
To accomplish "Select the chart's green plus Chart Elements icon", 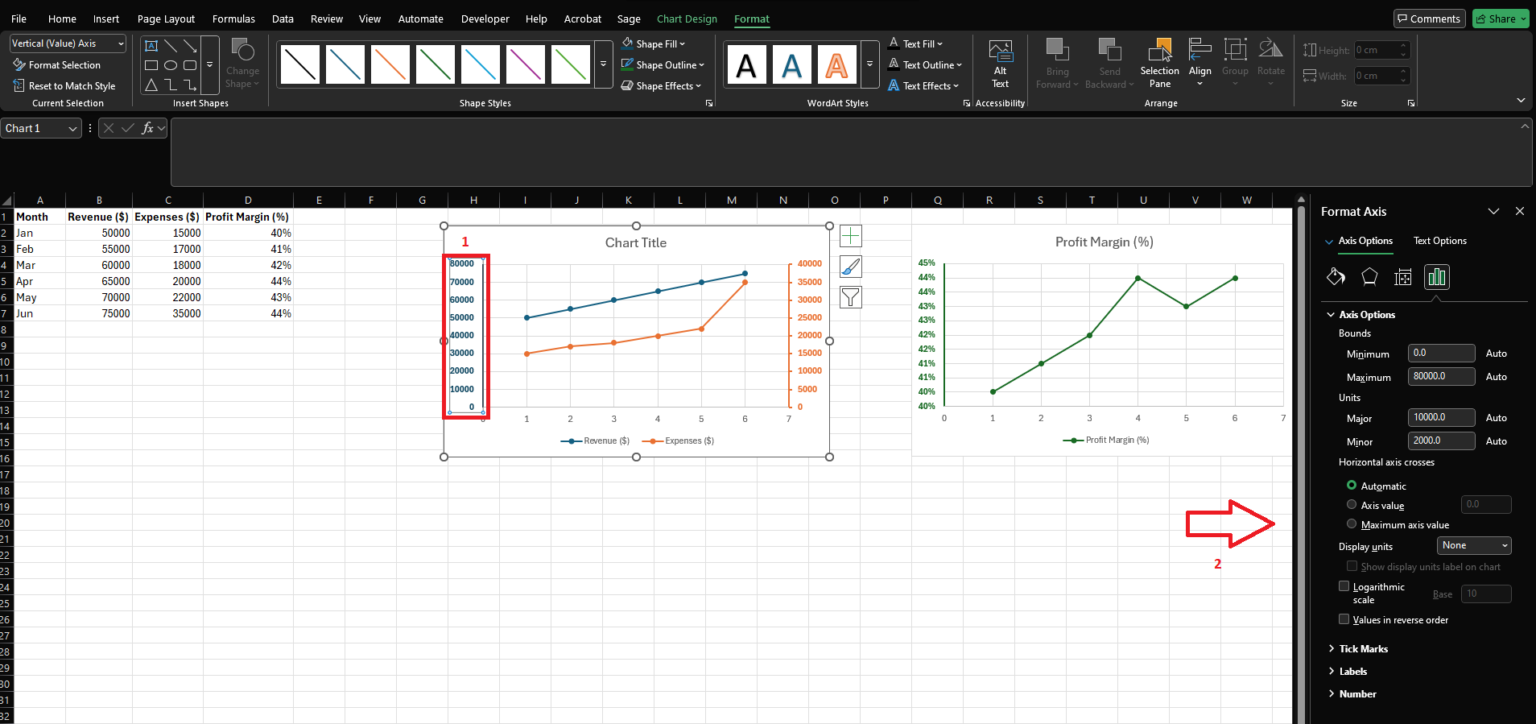I will (x=850, y=235).
